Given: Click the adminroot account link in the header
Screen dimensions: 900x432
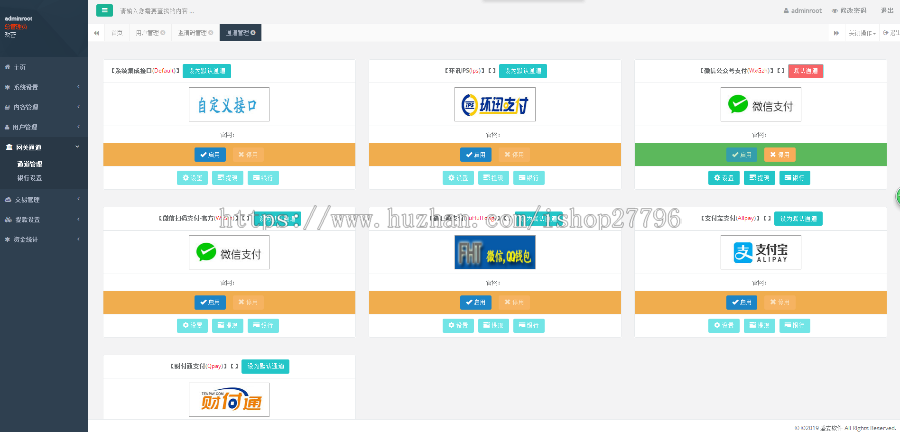Looking at the screenshot, I should 802,11.
